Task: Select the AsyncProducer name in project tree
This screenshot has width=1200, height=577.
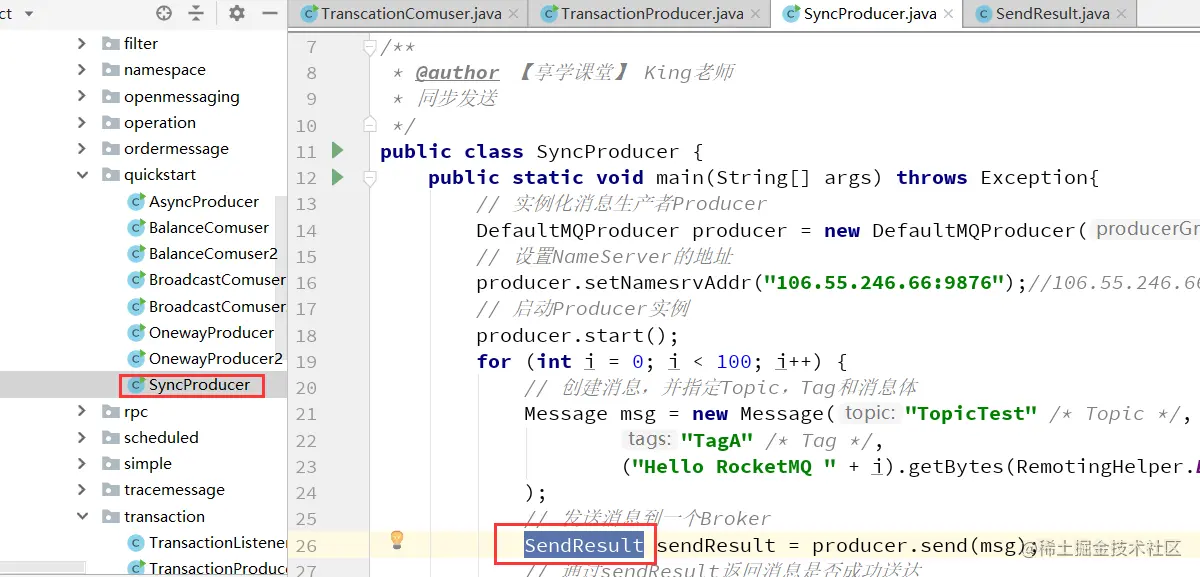Action: point(204,201)
